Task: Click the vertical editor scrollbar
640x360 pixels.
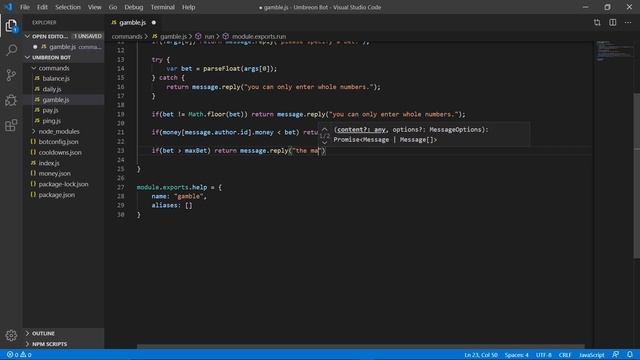Action: (x=636, y=176)
